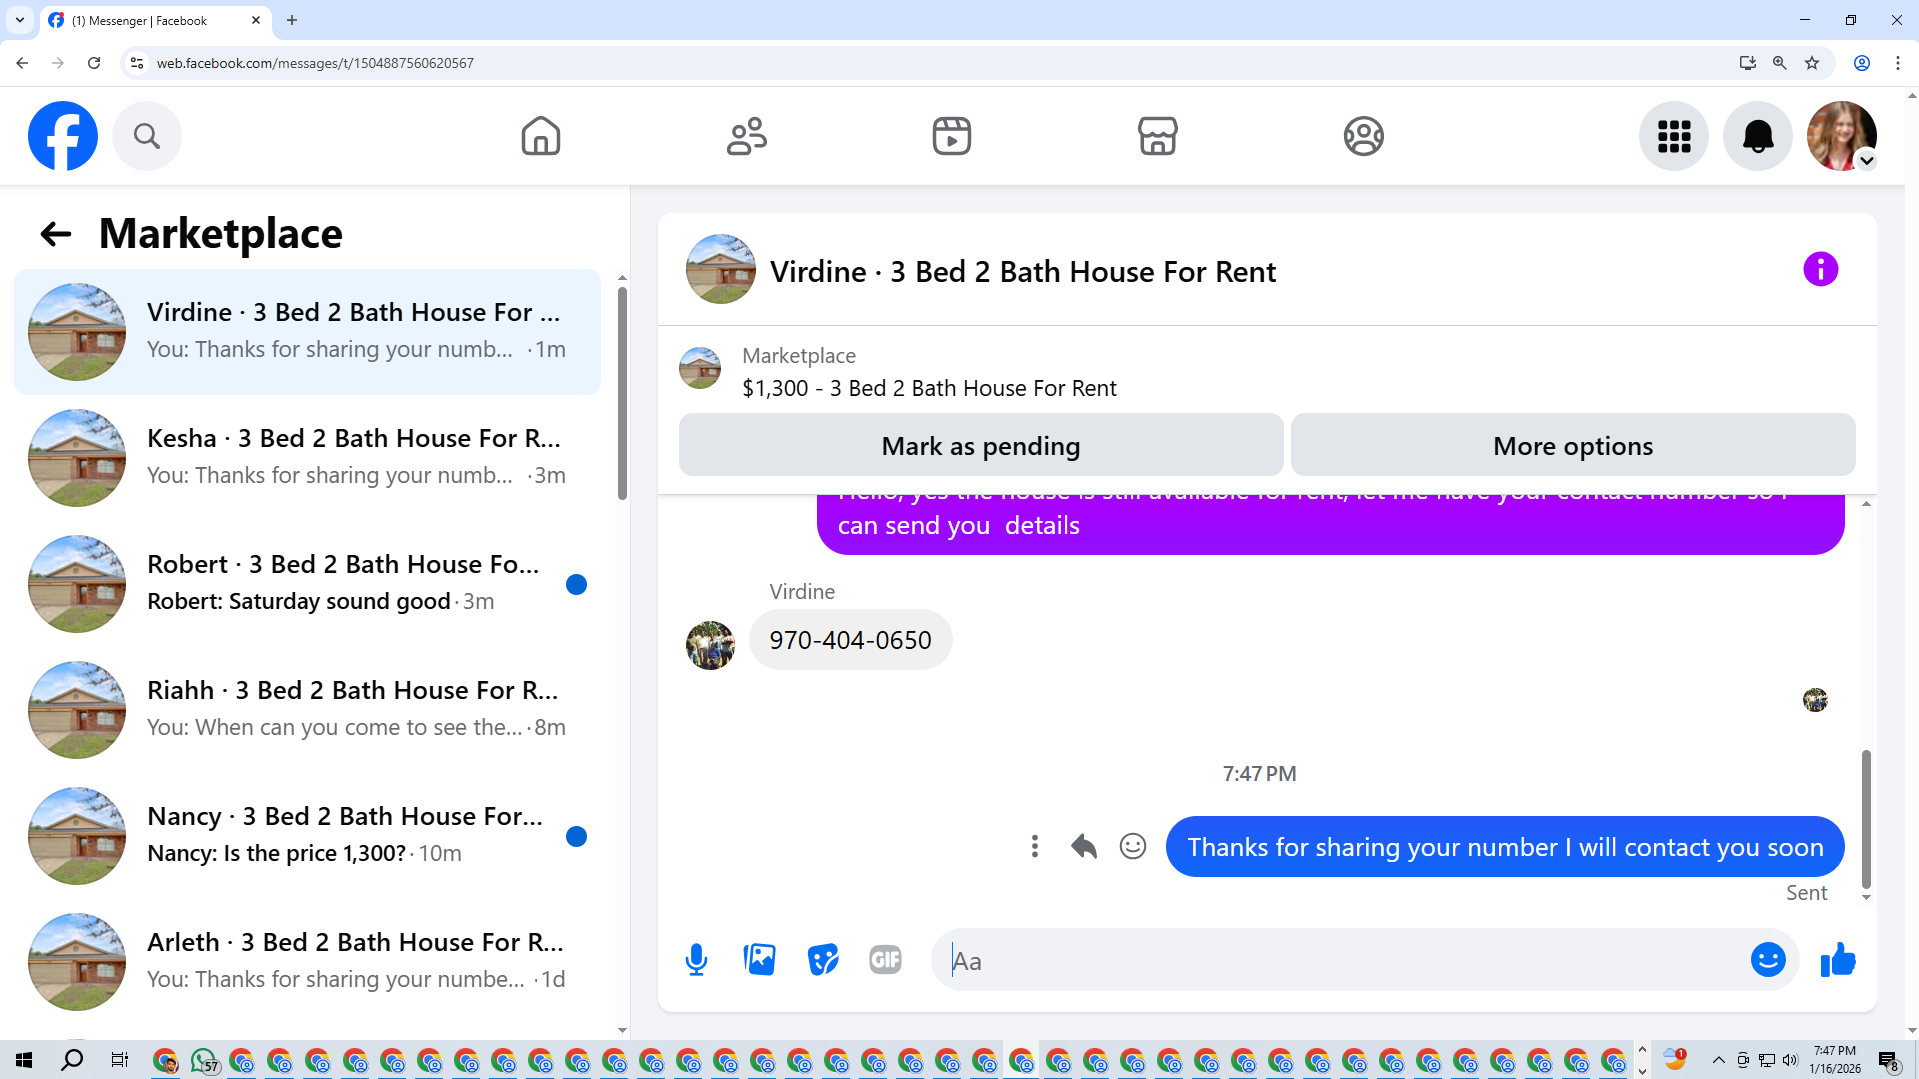Attach a photo or file
This screenshot has height=1079, width=1919.
tap(760, 960)
